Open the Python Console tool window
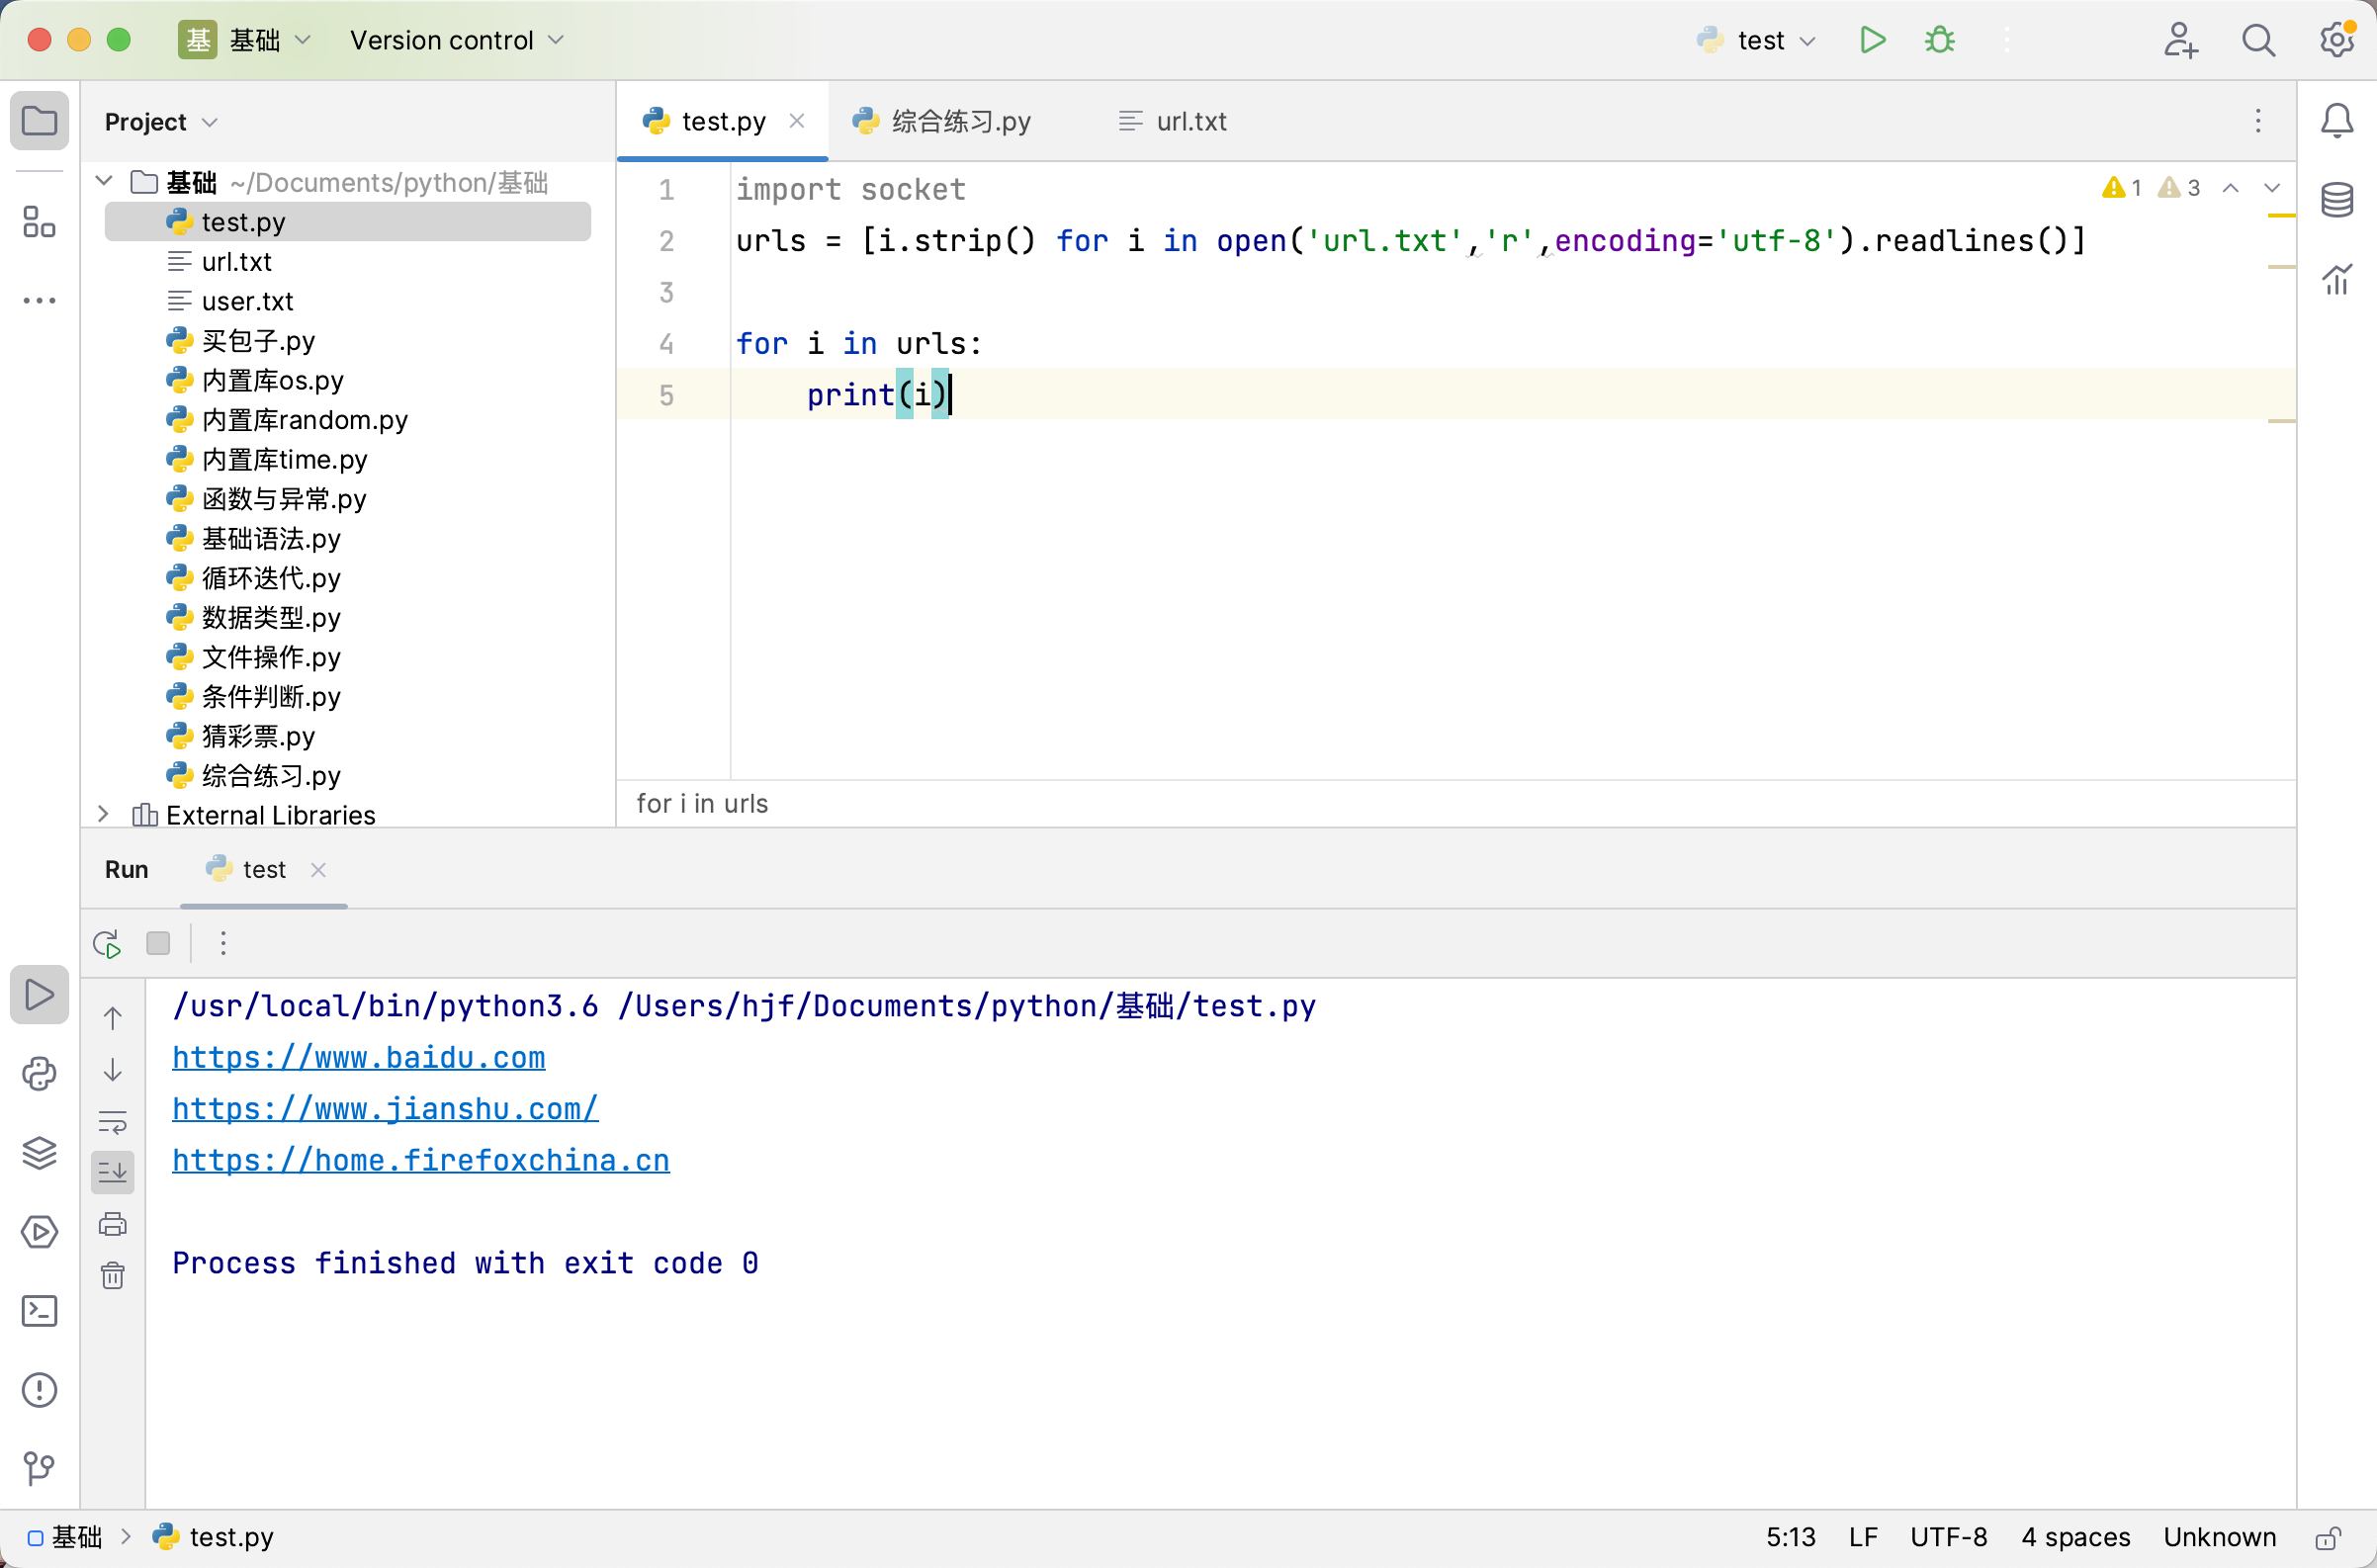The image size is (2377, 1568). (x=39, y=1073)
